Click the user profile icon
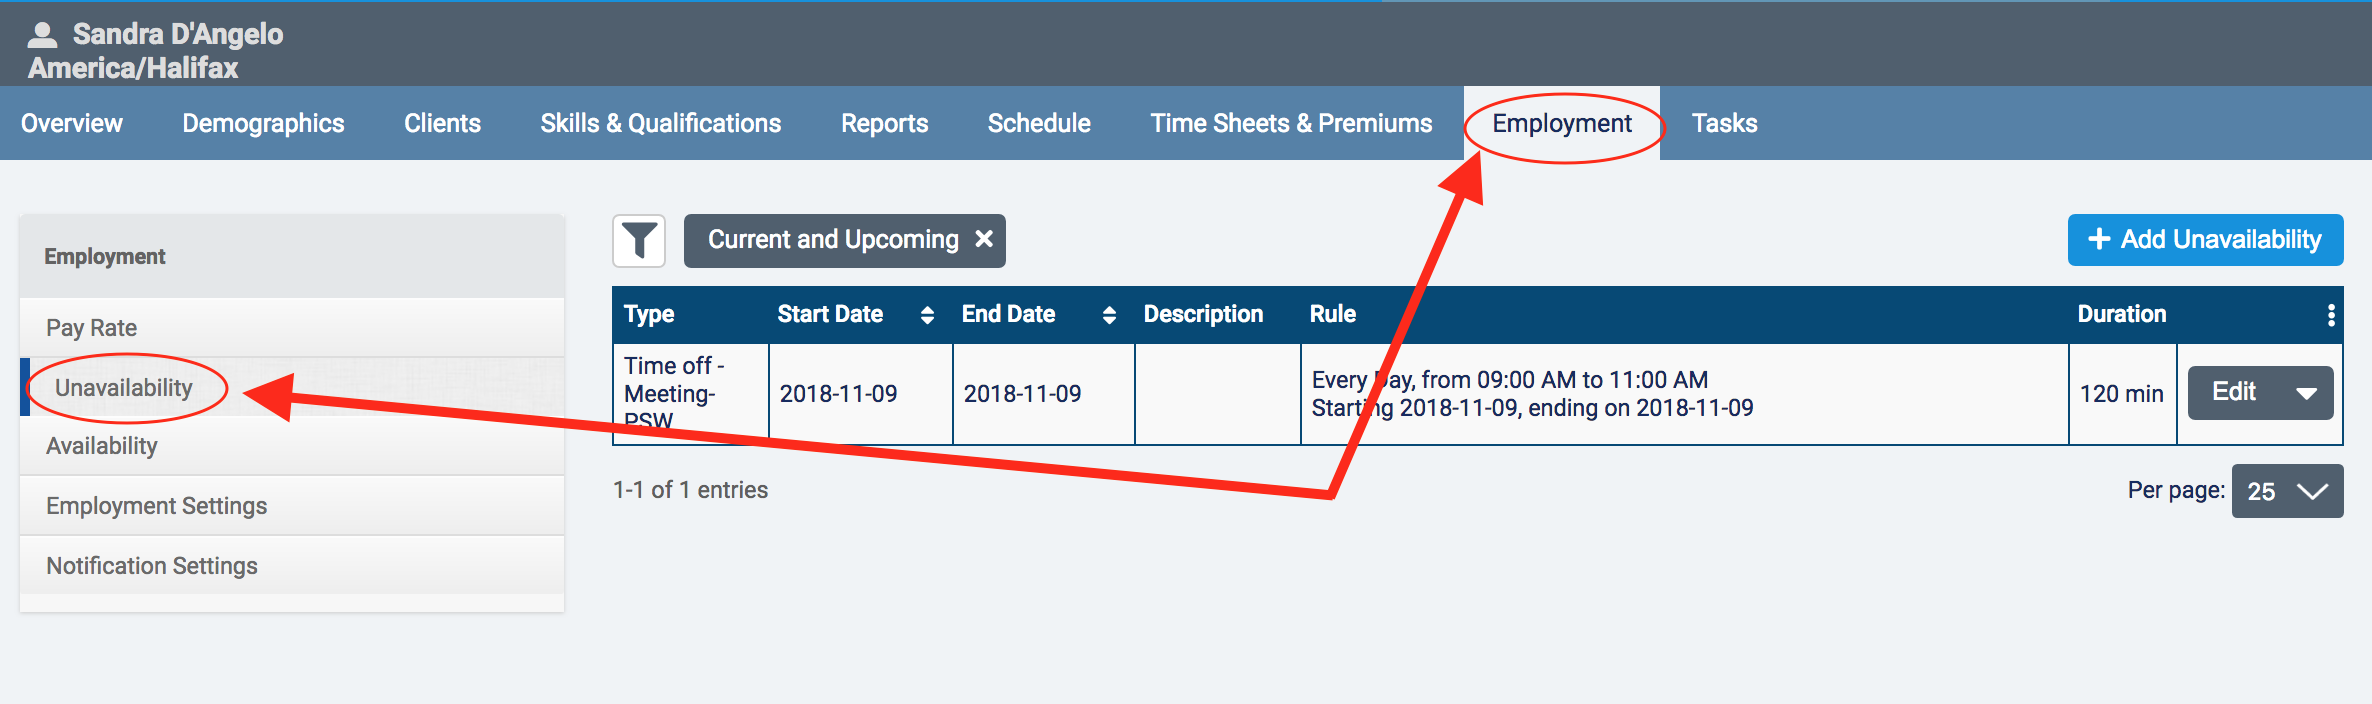This screenshot has height=704, width=2372. click(x=42, y=35)
